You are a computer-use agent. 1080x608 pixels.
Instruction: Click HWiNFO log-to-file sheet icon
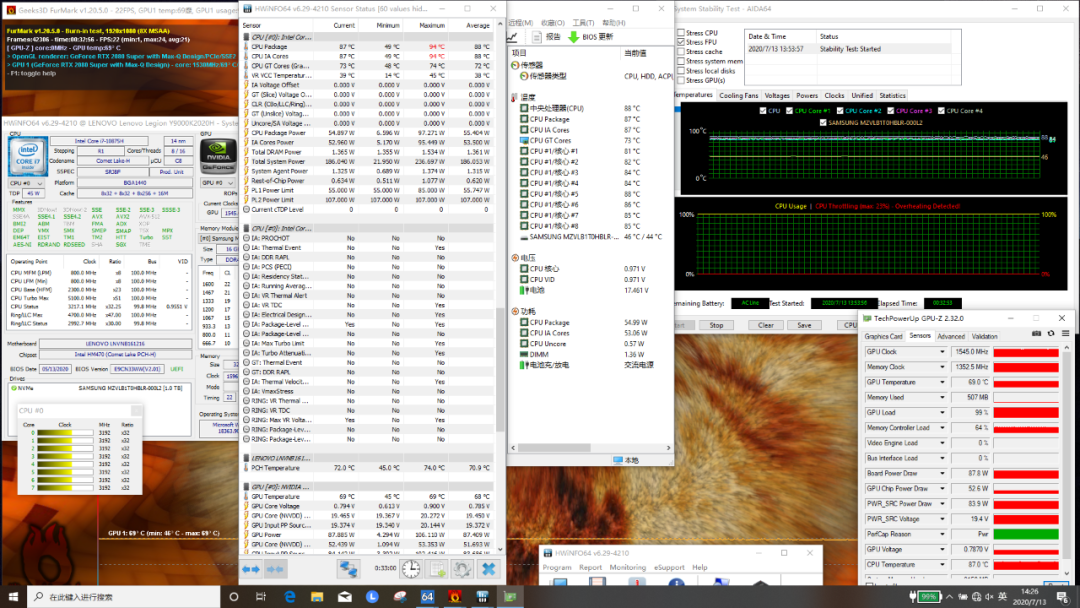pos(437,569)
